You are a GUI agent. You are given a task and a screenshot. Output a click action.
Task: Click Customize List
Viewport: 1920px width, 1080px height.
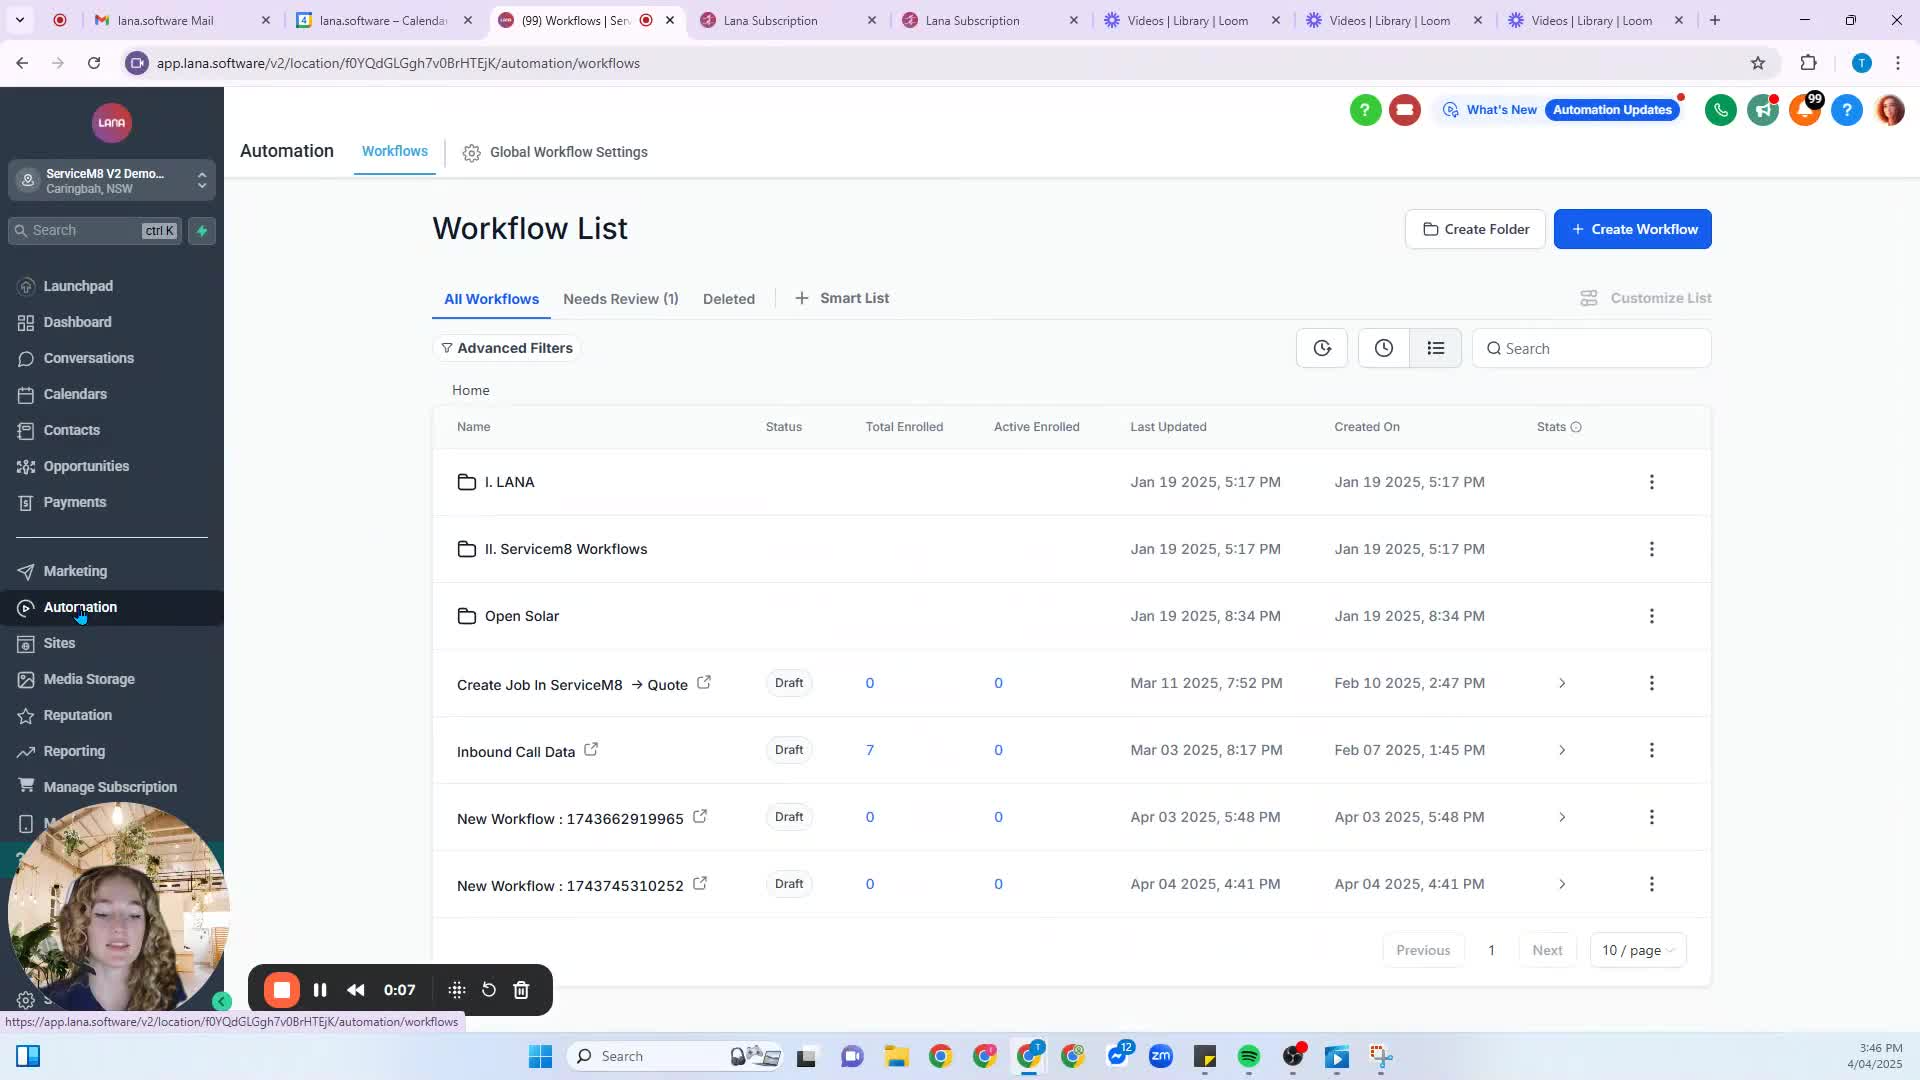(1646, 298)
